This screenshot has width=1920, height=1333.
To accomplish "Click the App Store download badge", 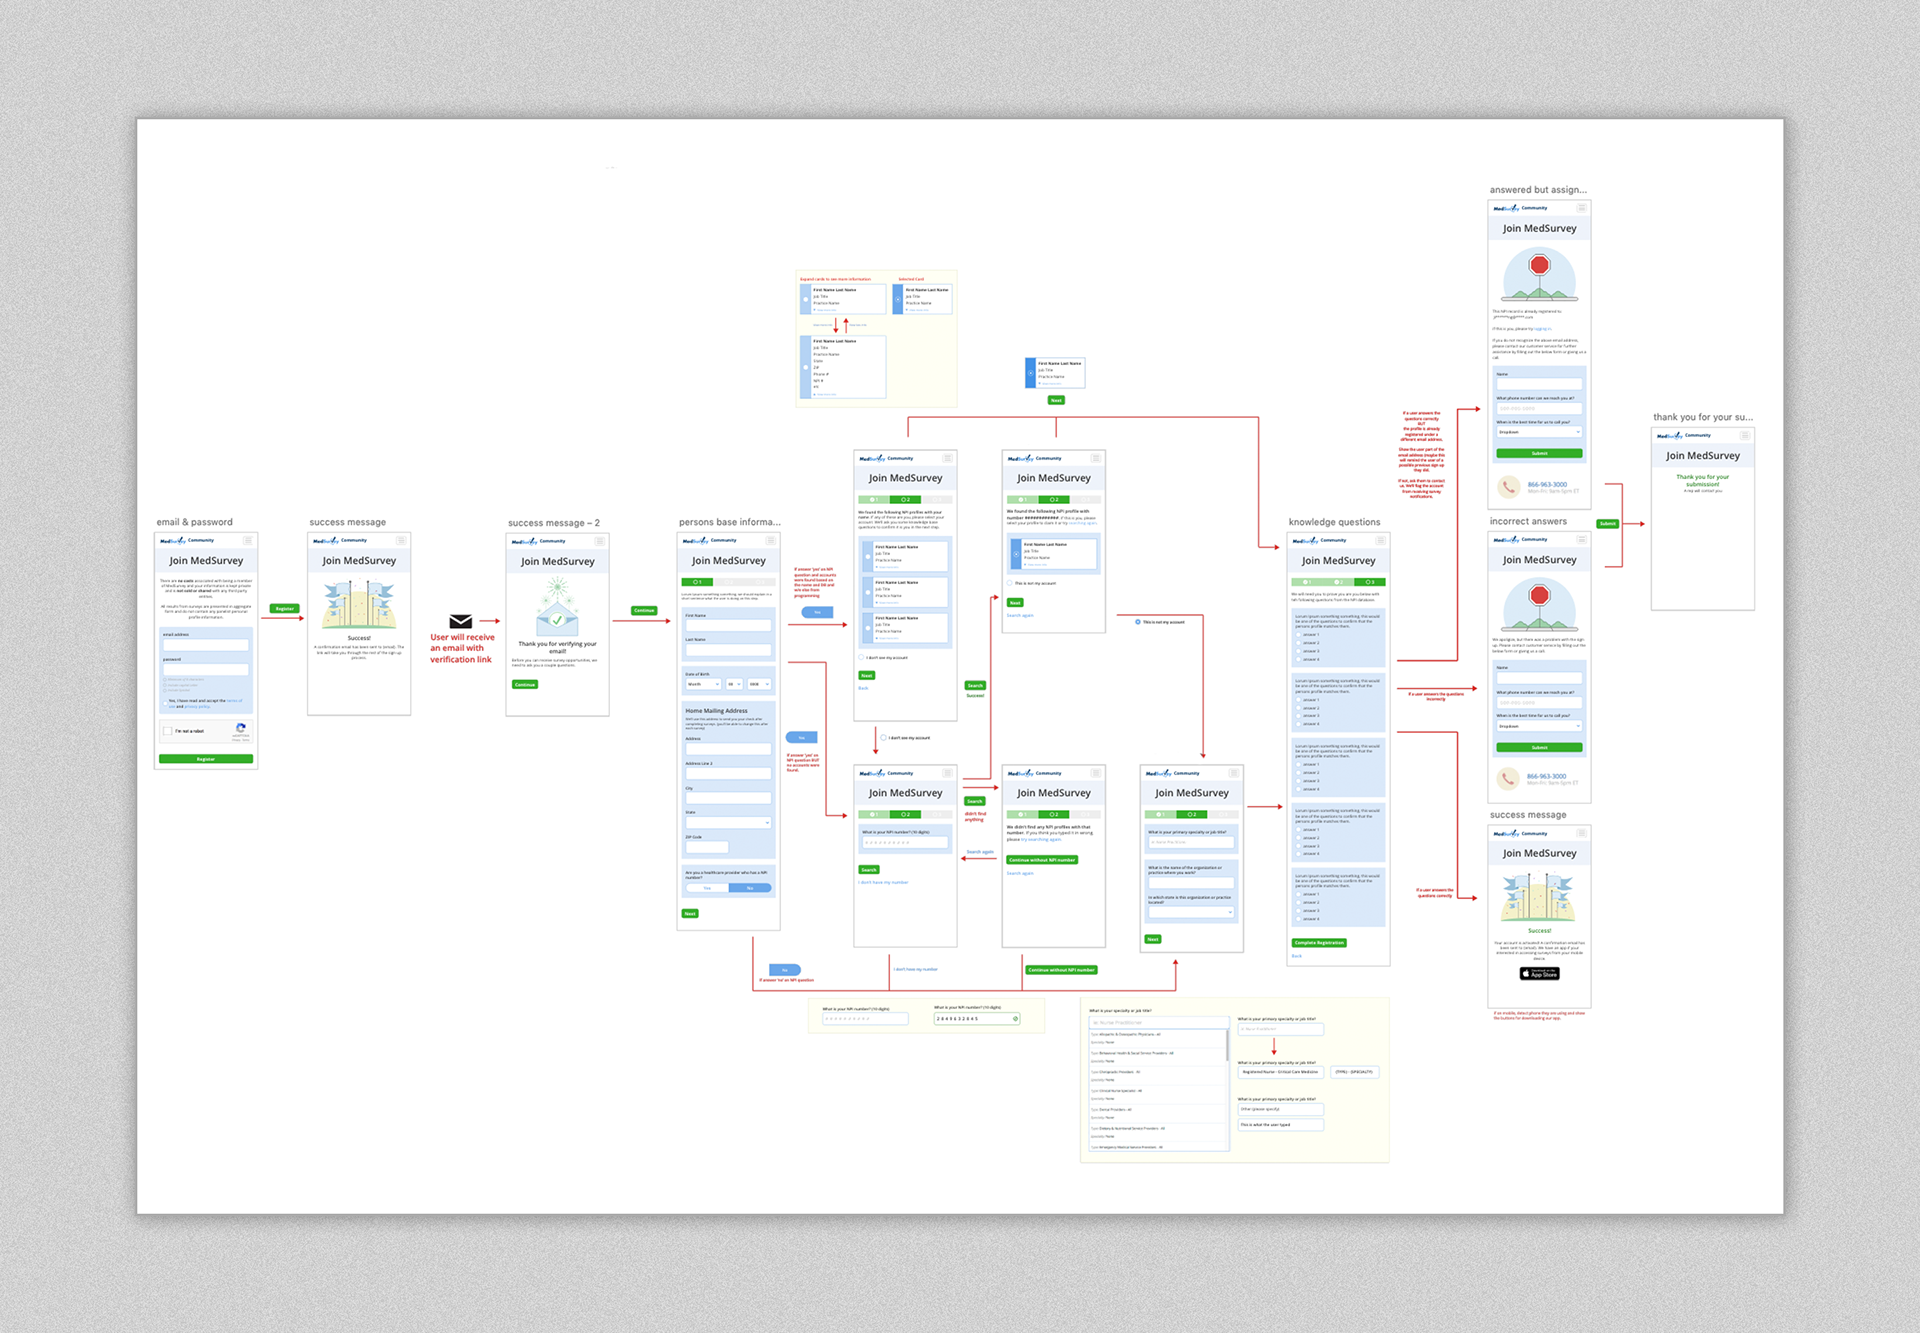I will (x=1539, y=973).
